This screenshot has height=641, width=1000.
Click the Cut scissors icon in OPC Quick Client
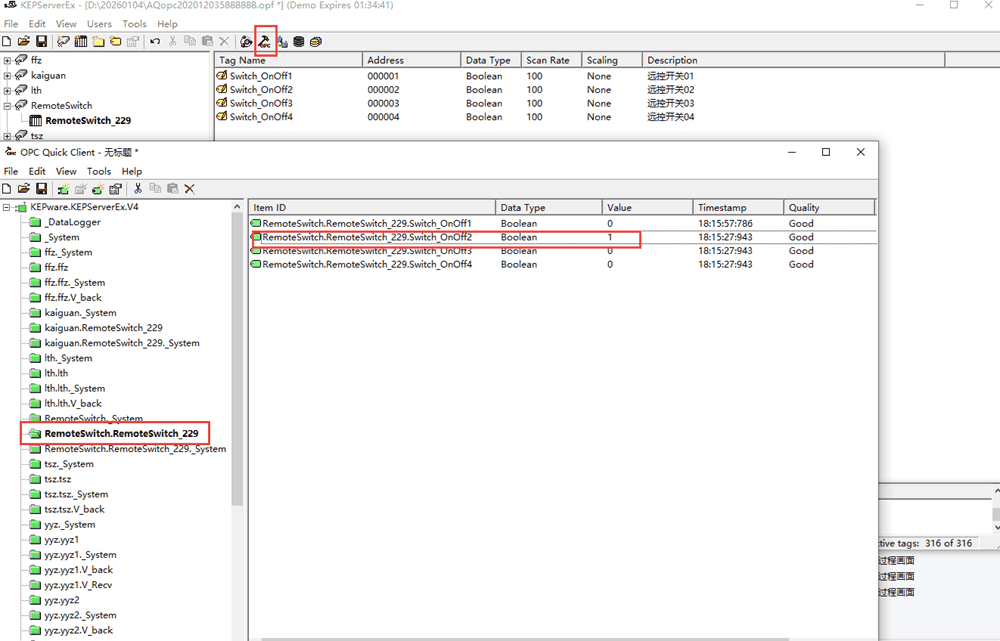[137, 188]
